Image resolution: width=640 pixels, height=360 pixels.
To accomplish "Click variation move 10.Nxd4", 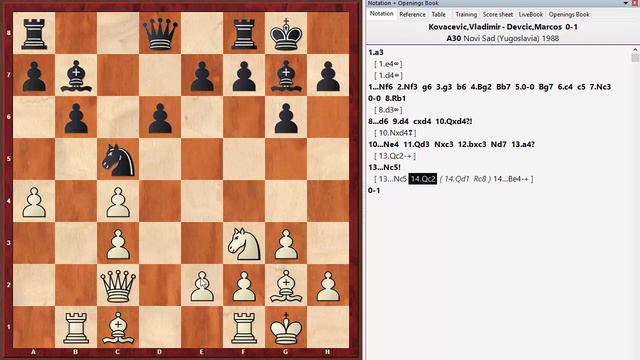I will (395, 133).
